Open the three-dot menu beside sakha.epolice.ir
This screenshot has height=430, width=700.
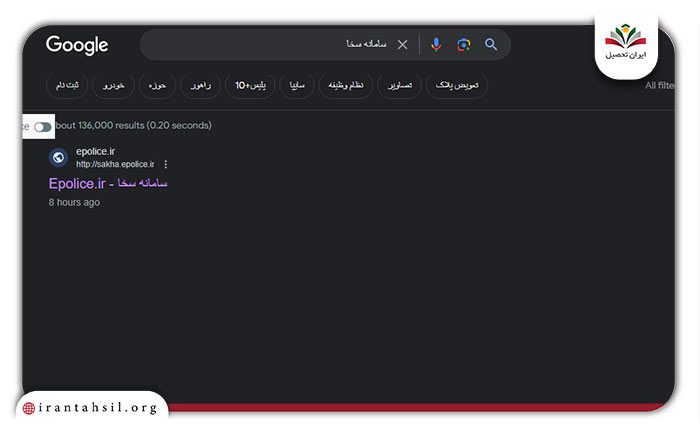point(166,164)
